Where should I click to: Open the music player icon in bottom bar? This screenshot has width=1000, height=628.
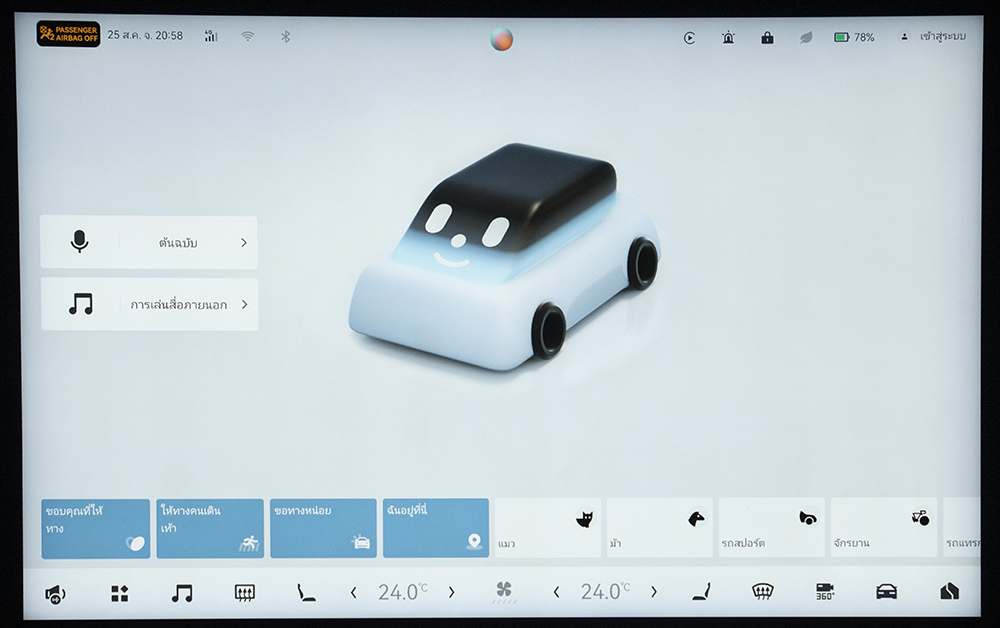click(x=181, y=593)
